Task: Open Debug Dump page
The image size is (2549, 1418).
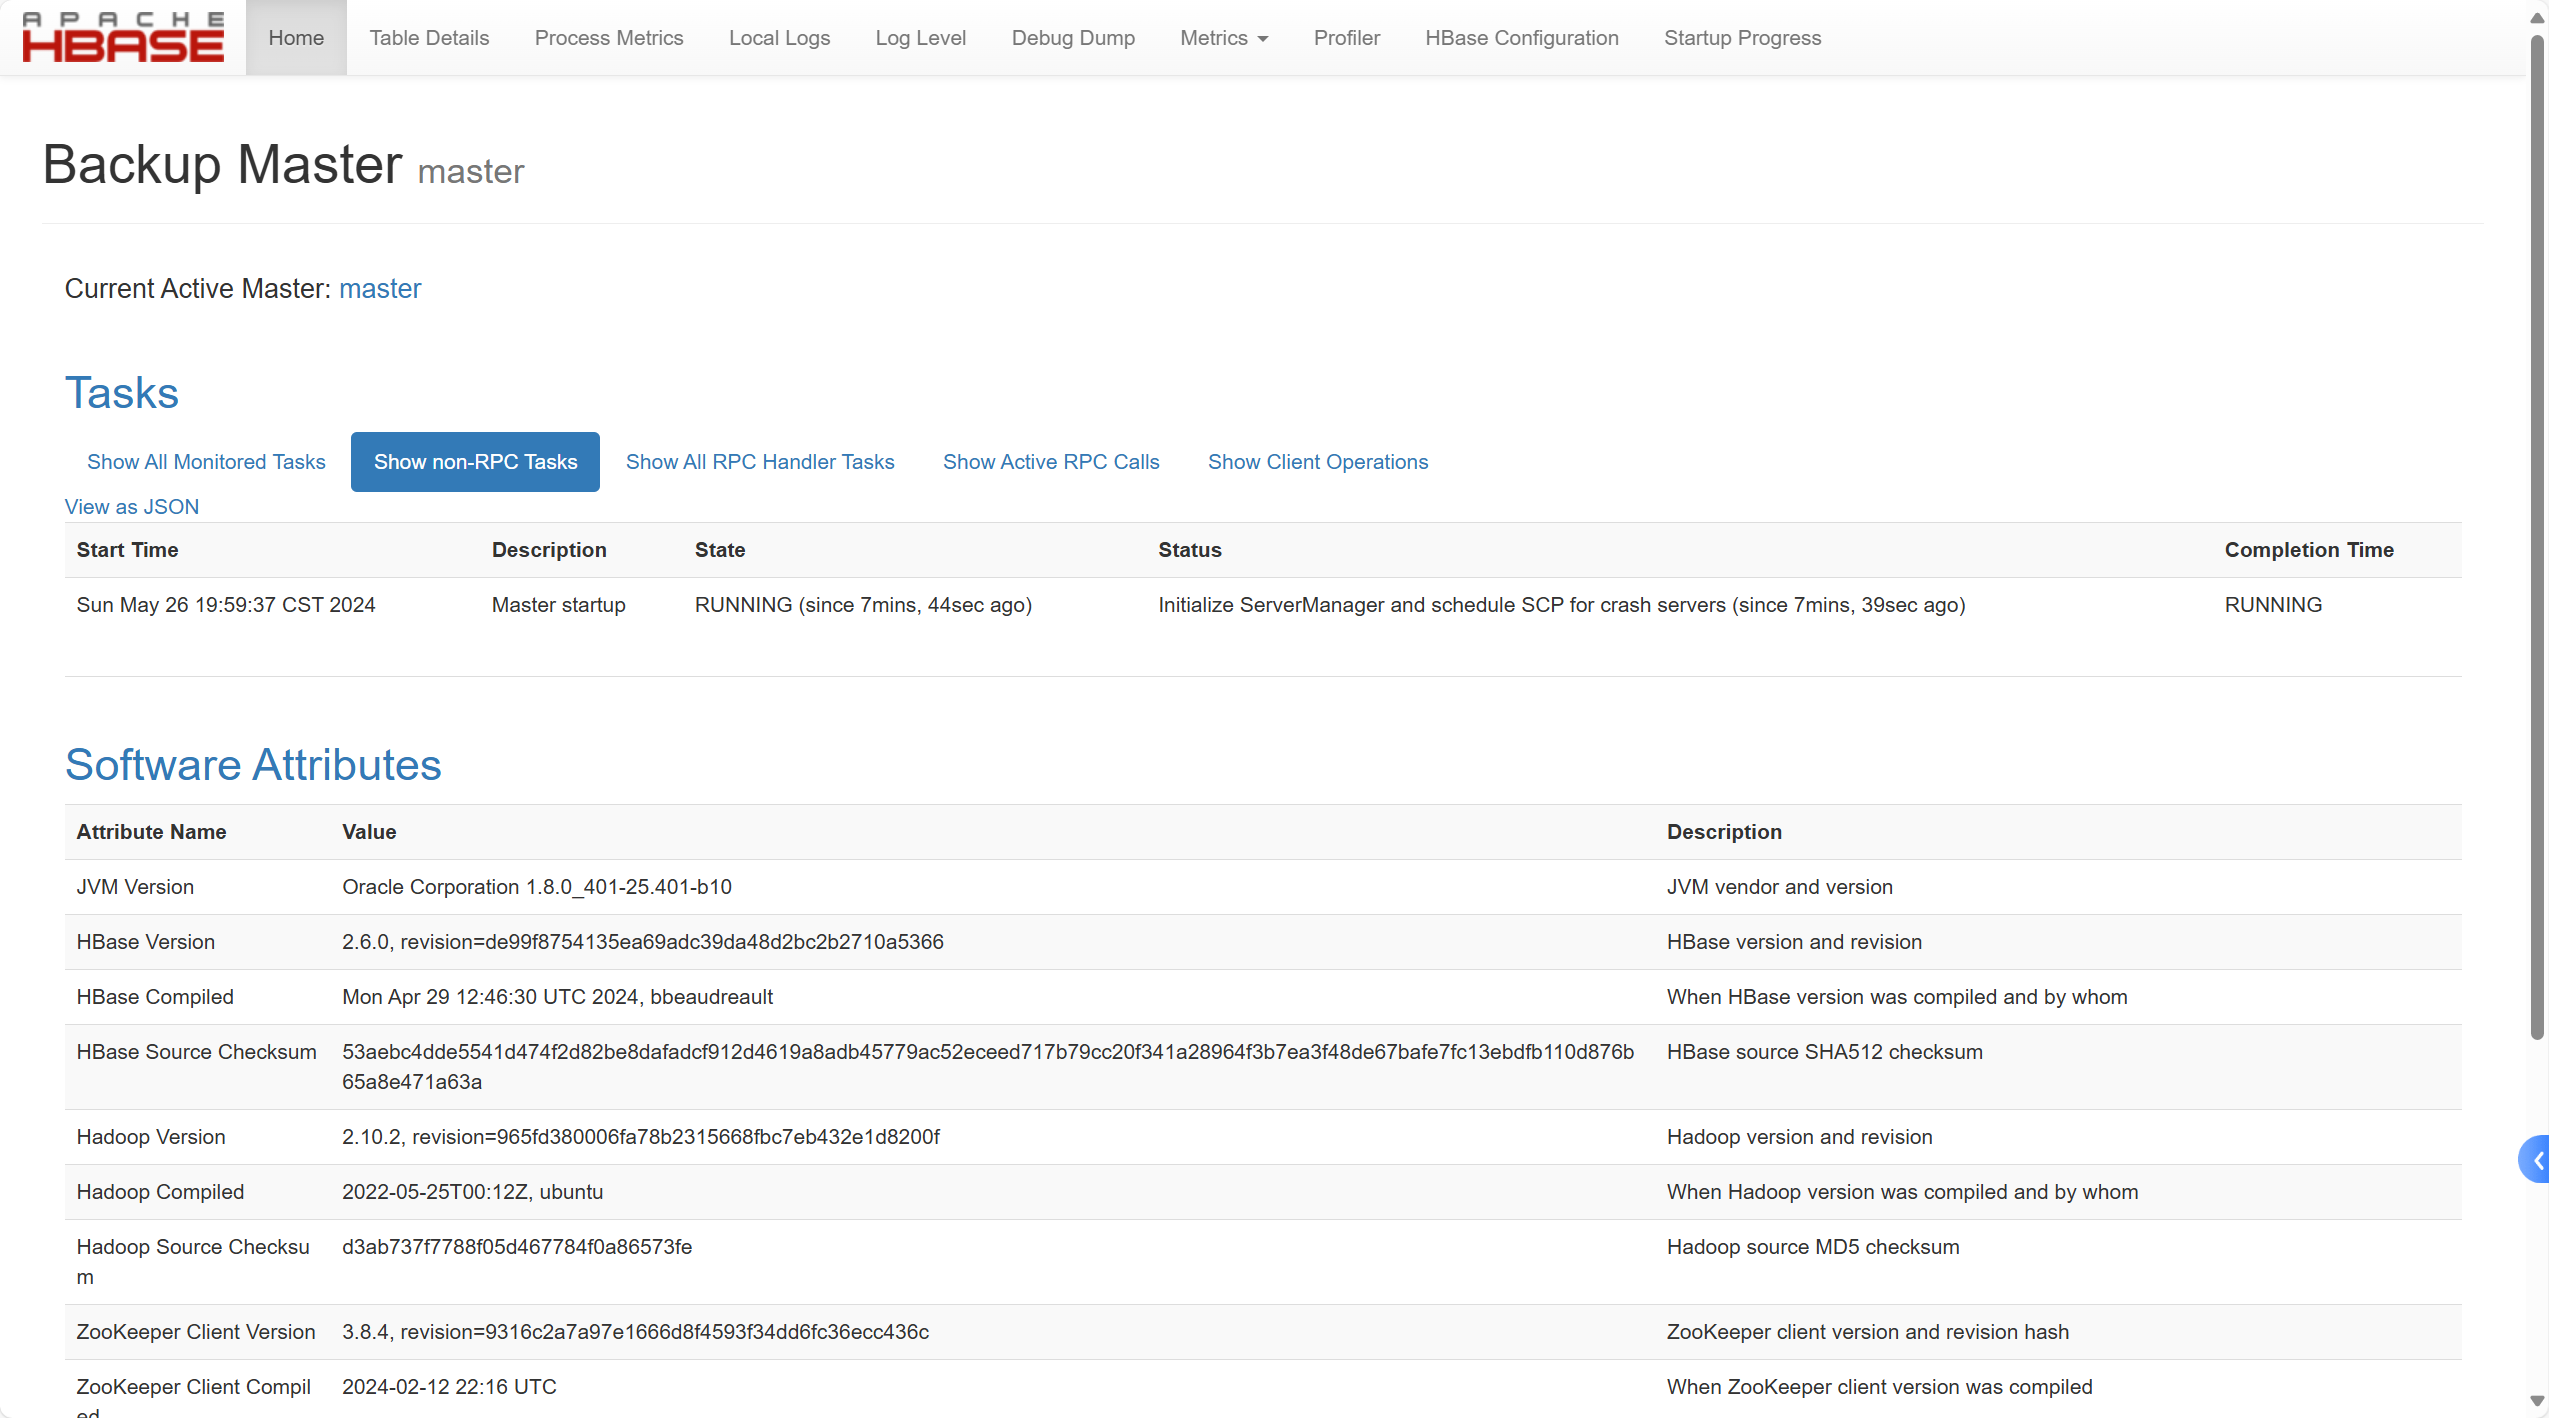Action: (x=1072, y=38)
